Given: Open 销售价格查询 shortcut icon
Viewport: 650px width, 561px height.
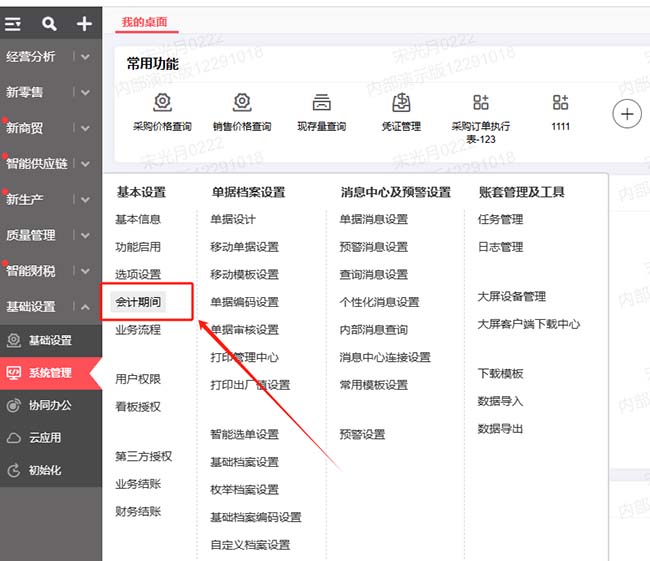Looking at the screenshot, I should click(x=241, y=103).
